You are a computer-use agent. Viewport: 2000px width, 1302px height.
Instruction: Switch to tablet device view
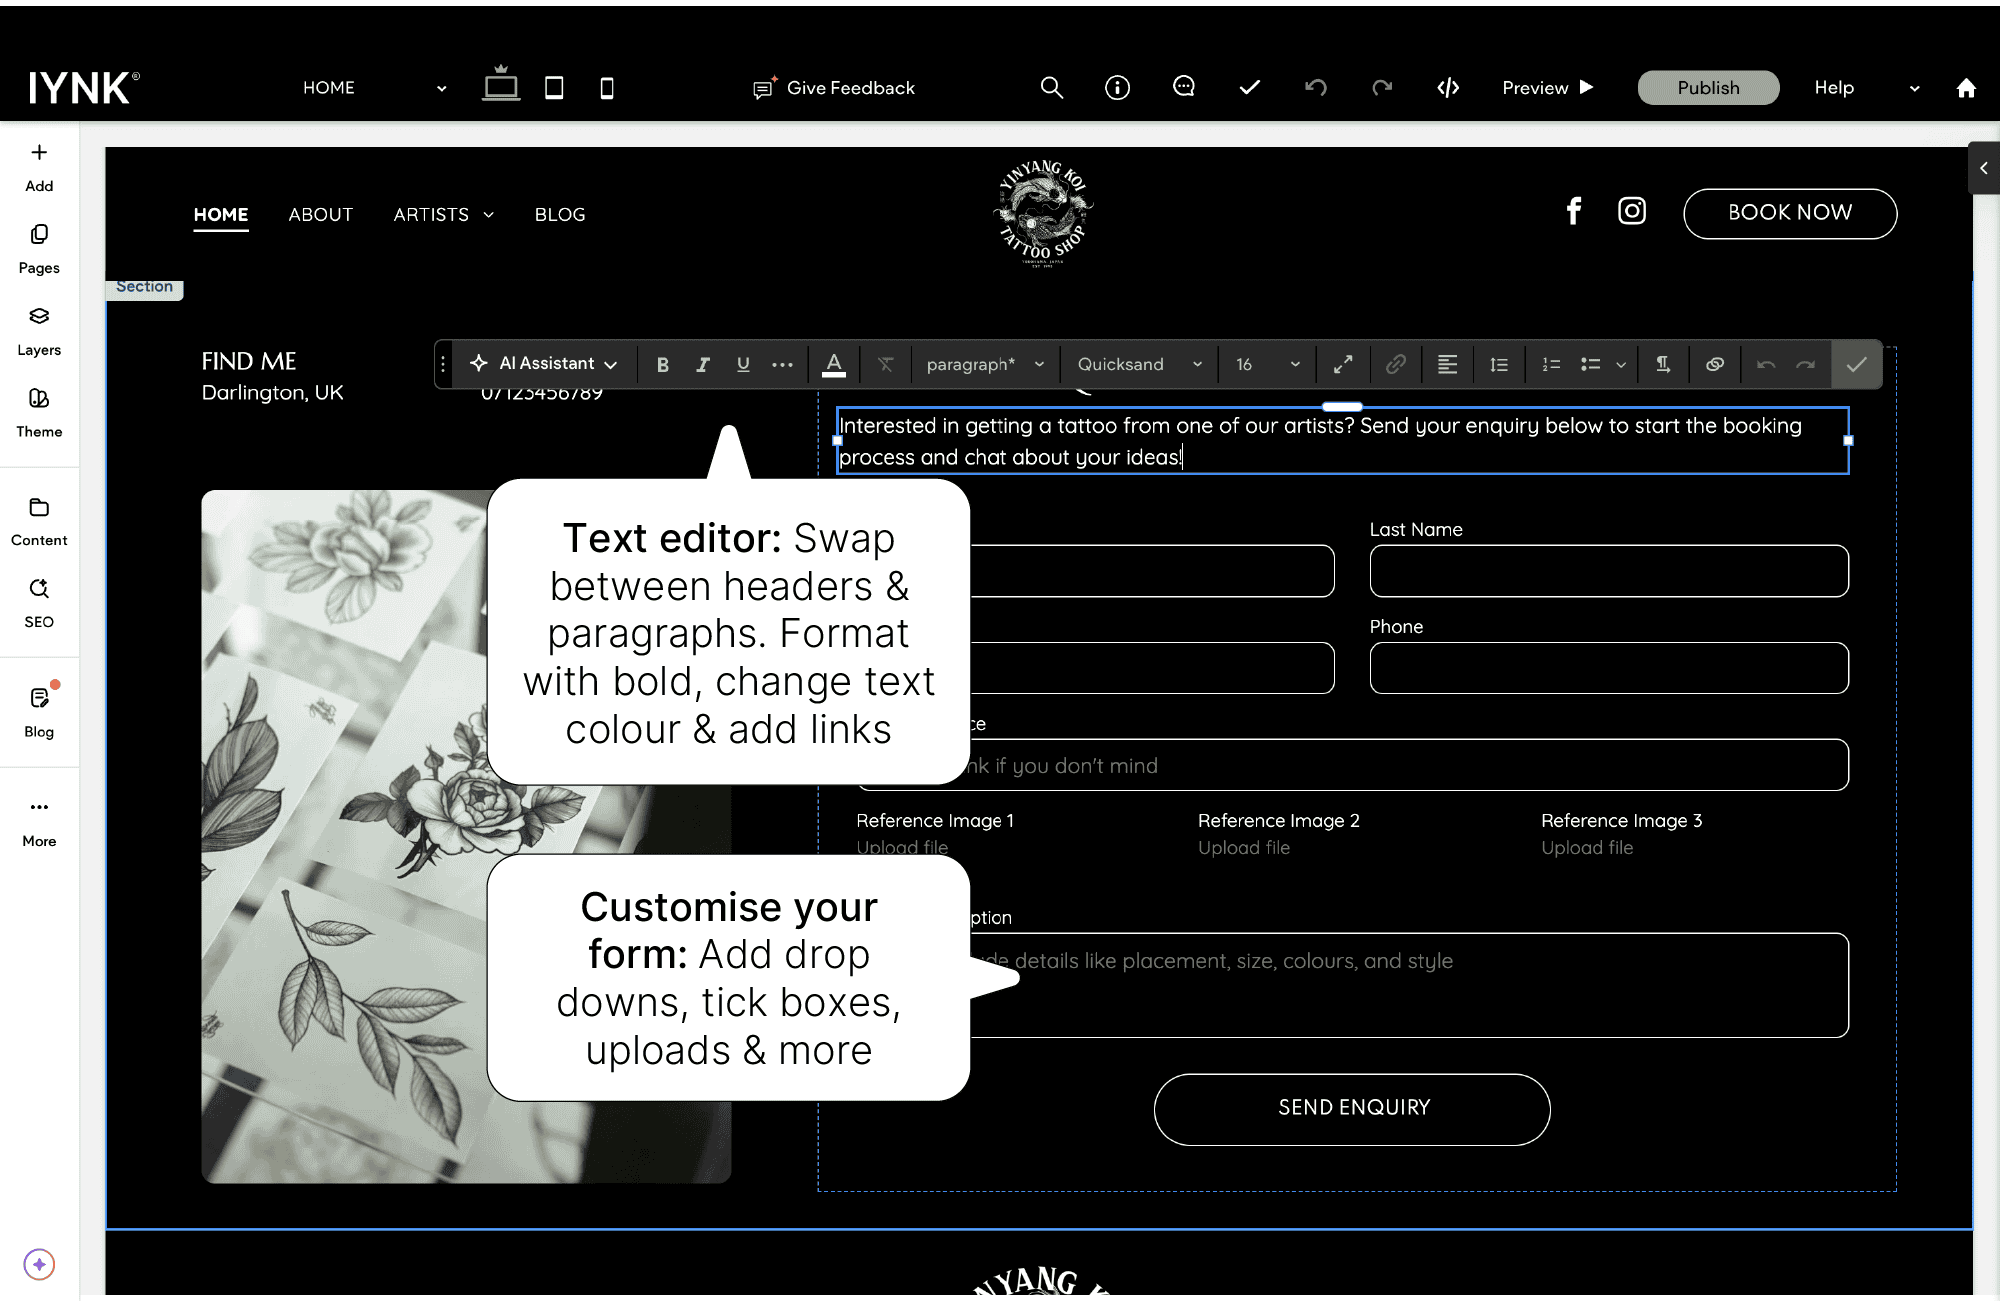point(553,88)
